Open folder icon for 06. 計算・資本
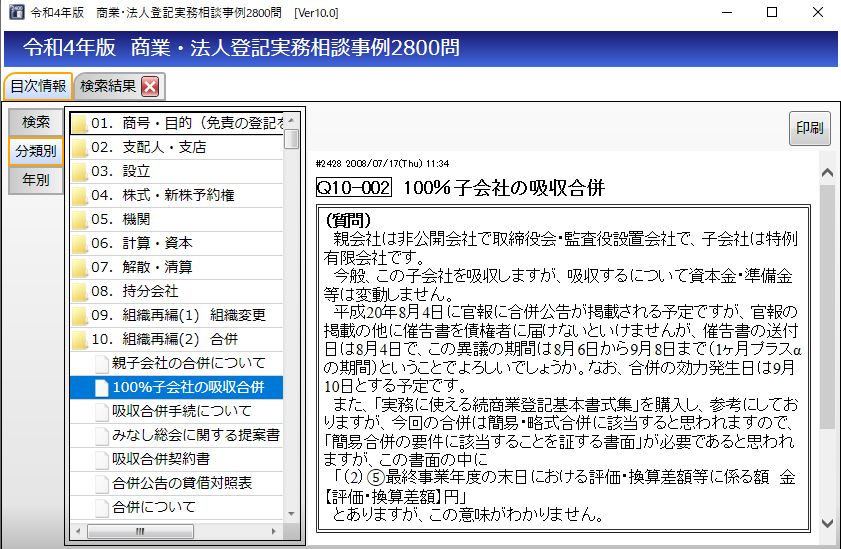The image size is (841, 549). [x=79, y=244]
